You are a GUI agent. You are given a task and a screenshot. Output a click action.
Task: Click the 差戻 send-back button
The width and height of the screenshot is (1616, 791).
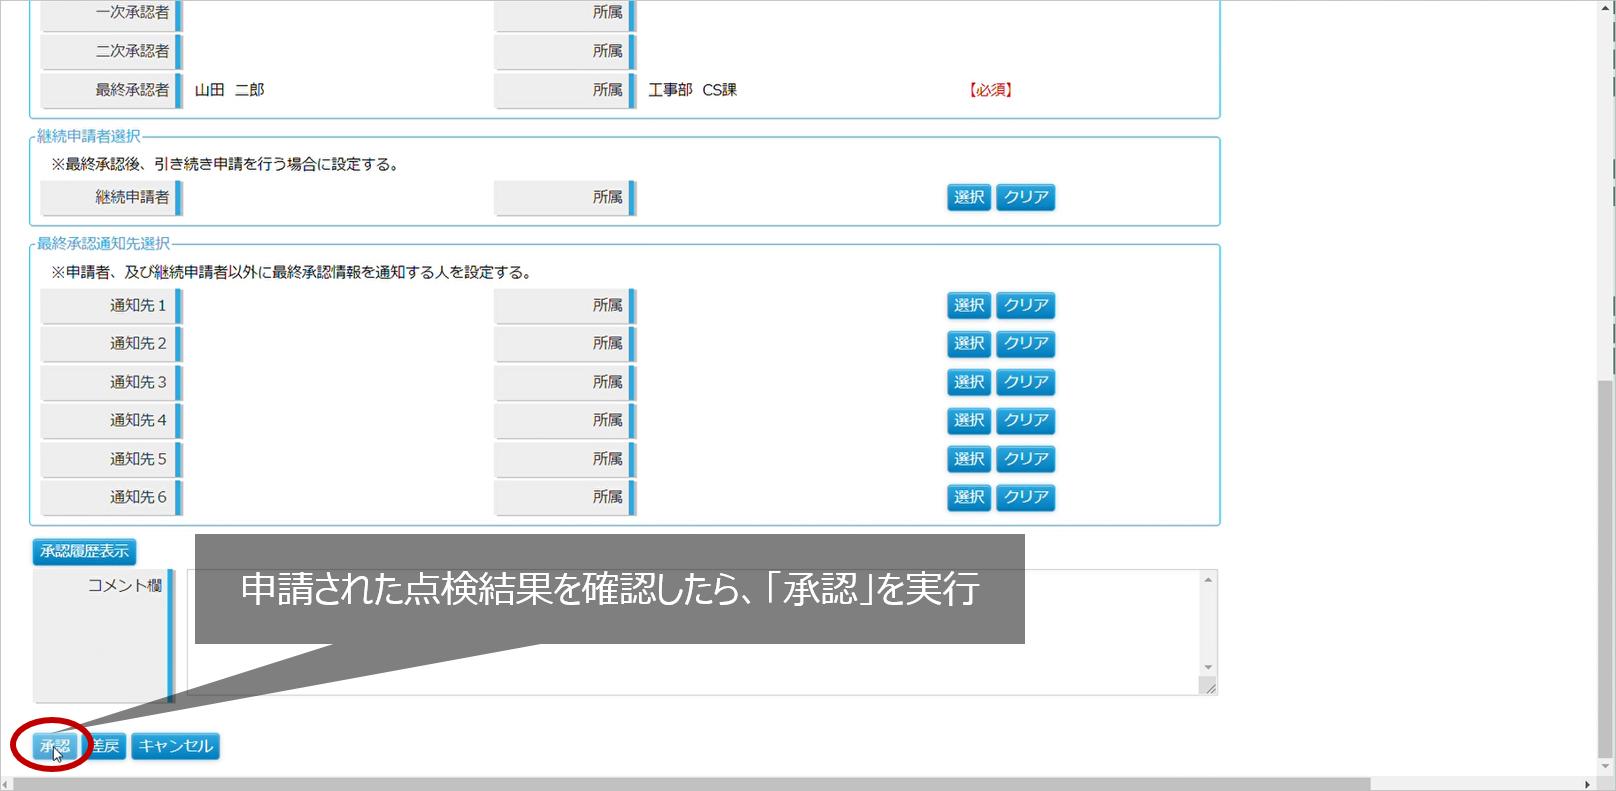(105, 746)
